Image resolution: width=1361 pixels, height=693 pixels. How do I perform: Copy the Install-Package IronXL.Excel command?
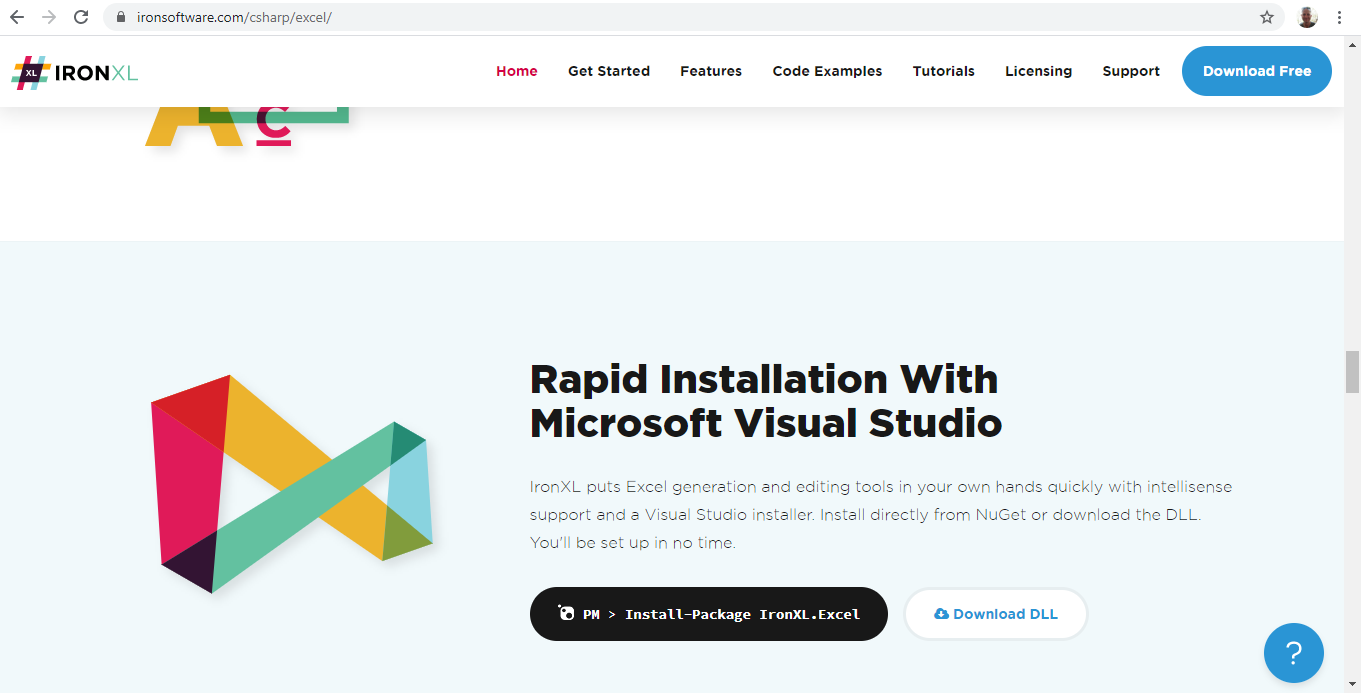709,614
